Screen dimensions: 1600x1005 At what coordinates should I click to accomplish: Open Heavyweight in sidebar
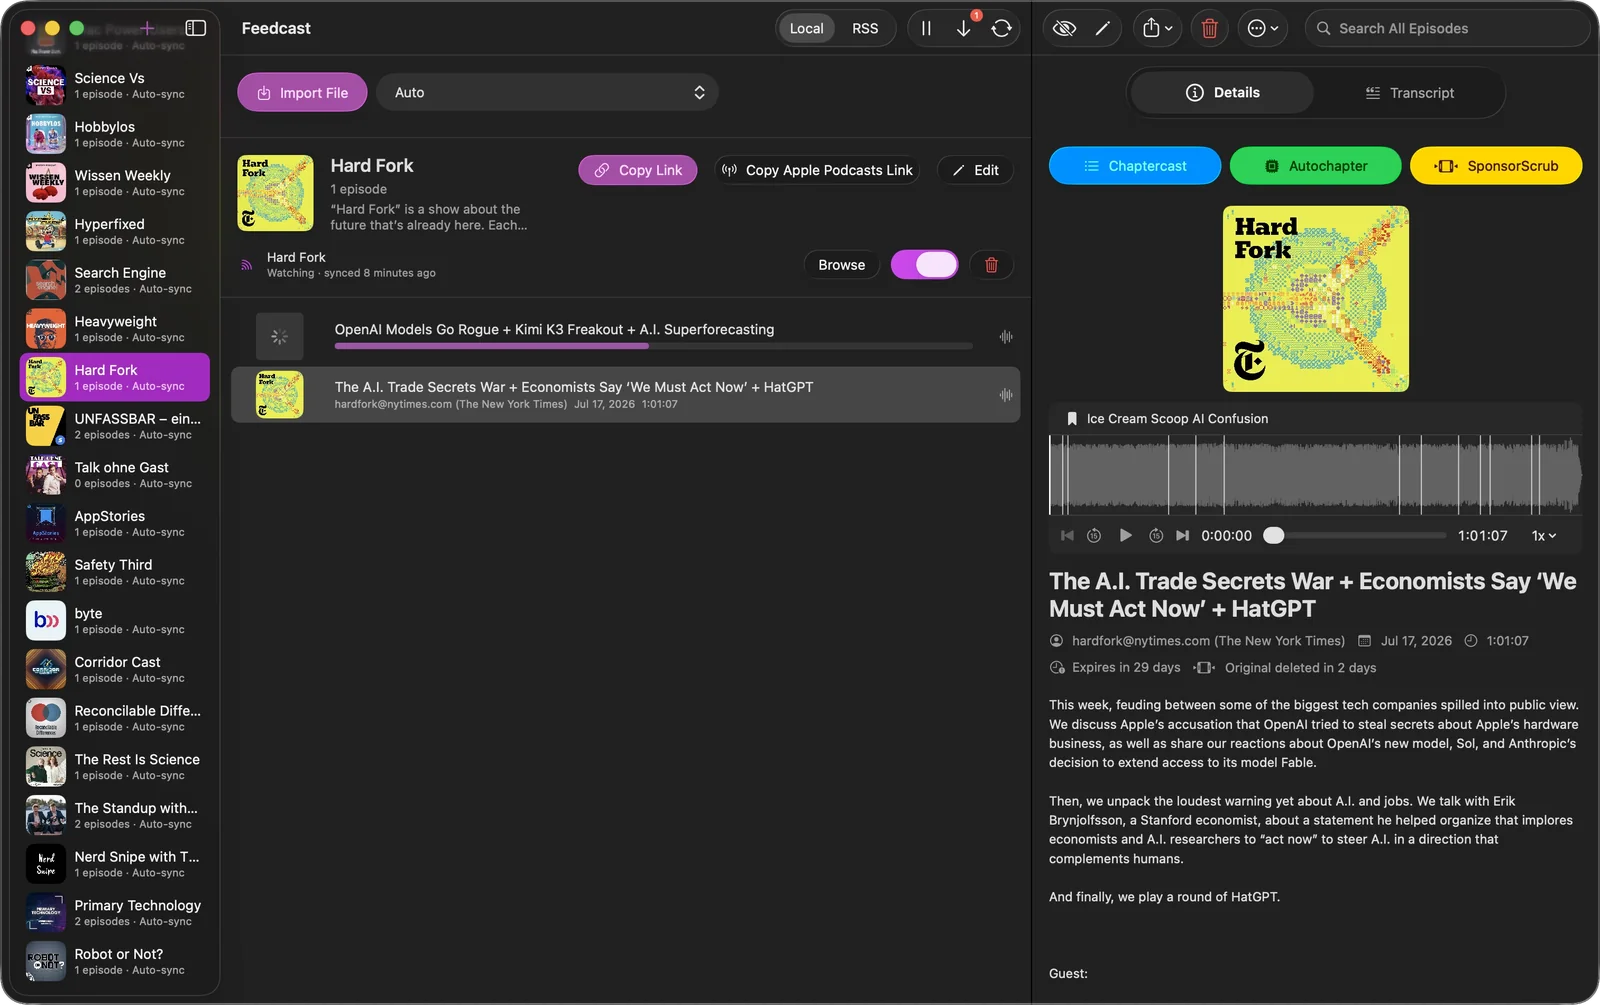[x=115, y=329]
